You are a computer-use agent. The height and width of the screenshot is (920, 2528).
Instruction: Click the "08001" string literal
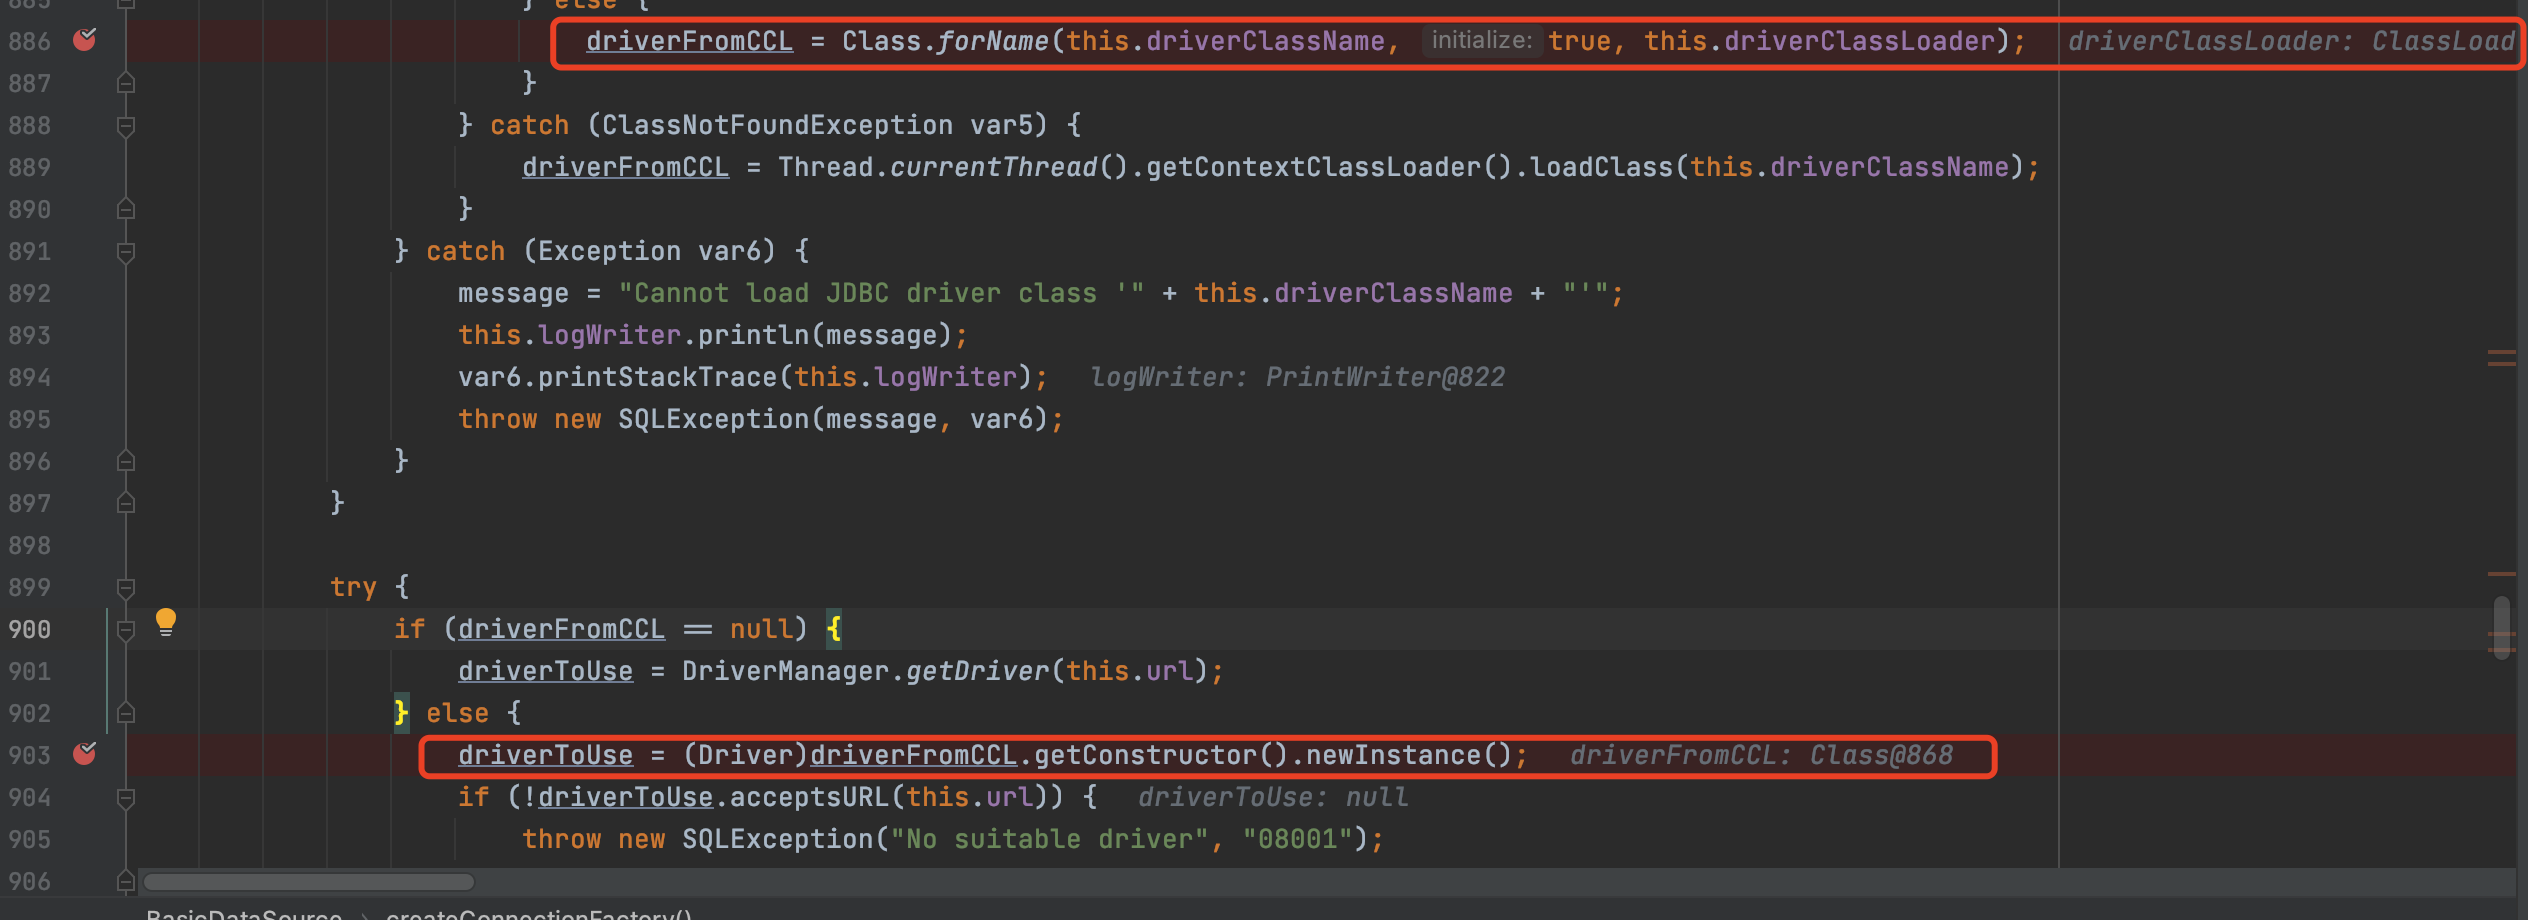point(1297,839)
